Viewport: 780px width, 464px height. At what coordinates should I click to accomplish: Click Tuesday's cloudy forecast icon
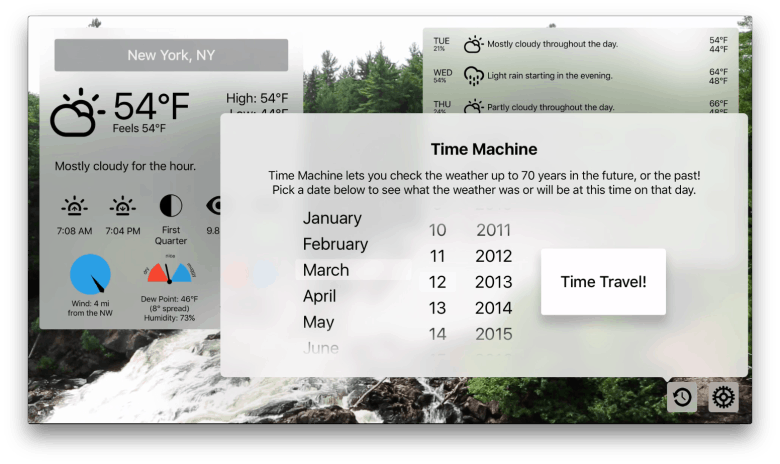pos(473,44)
